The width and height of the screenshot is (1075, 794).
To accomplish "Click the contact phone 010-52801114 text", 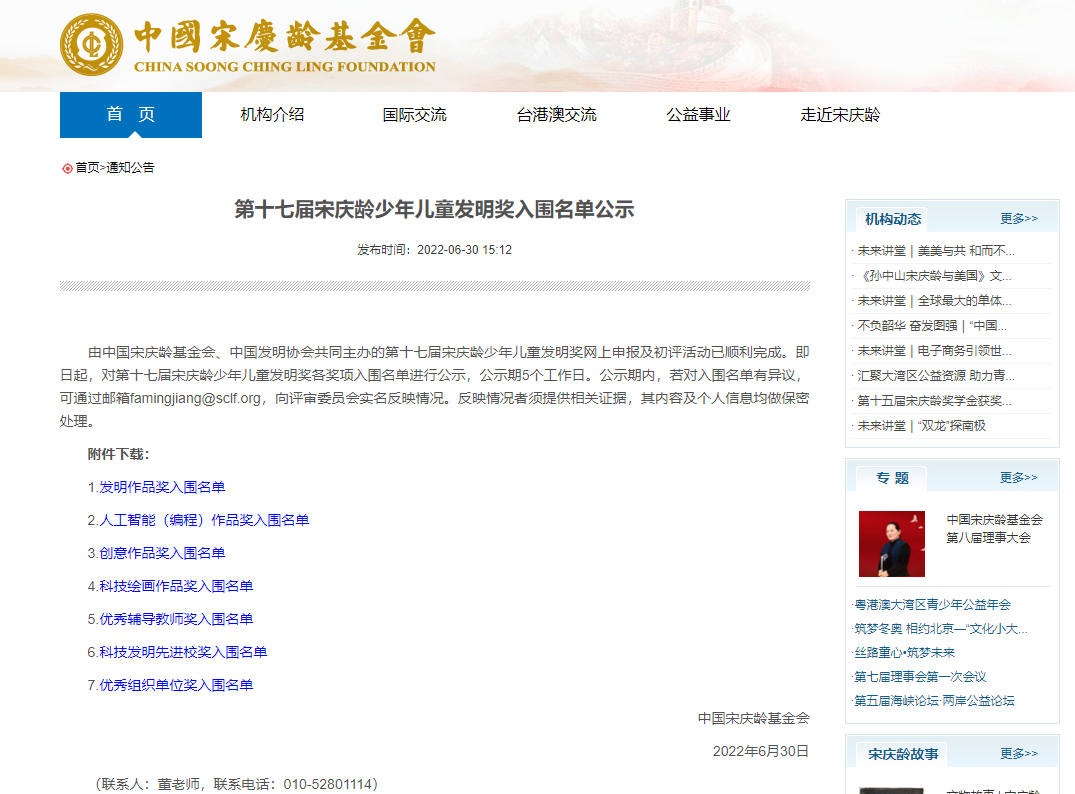I will point(327,784).
